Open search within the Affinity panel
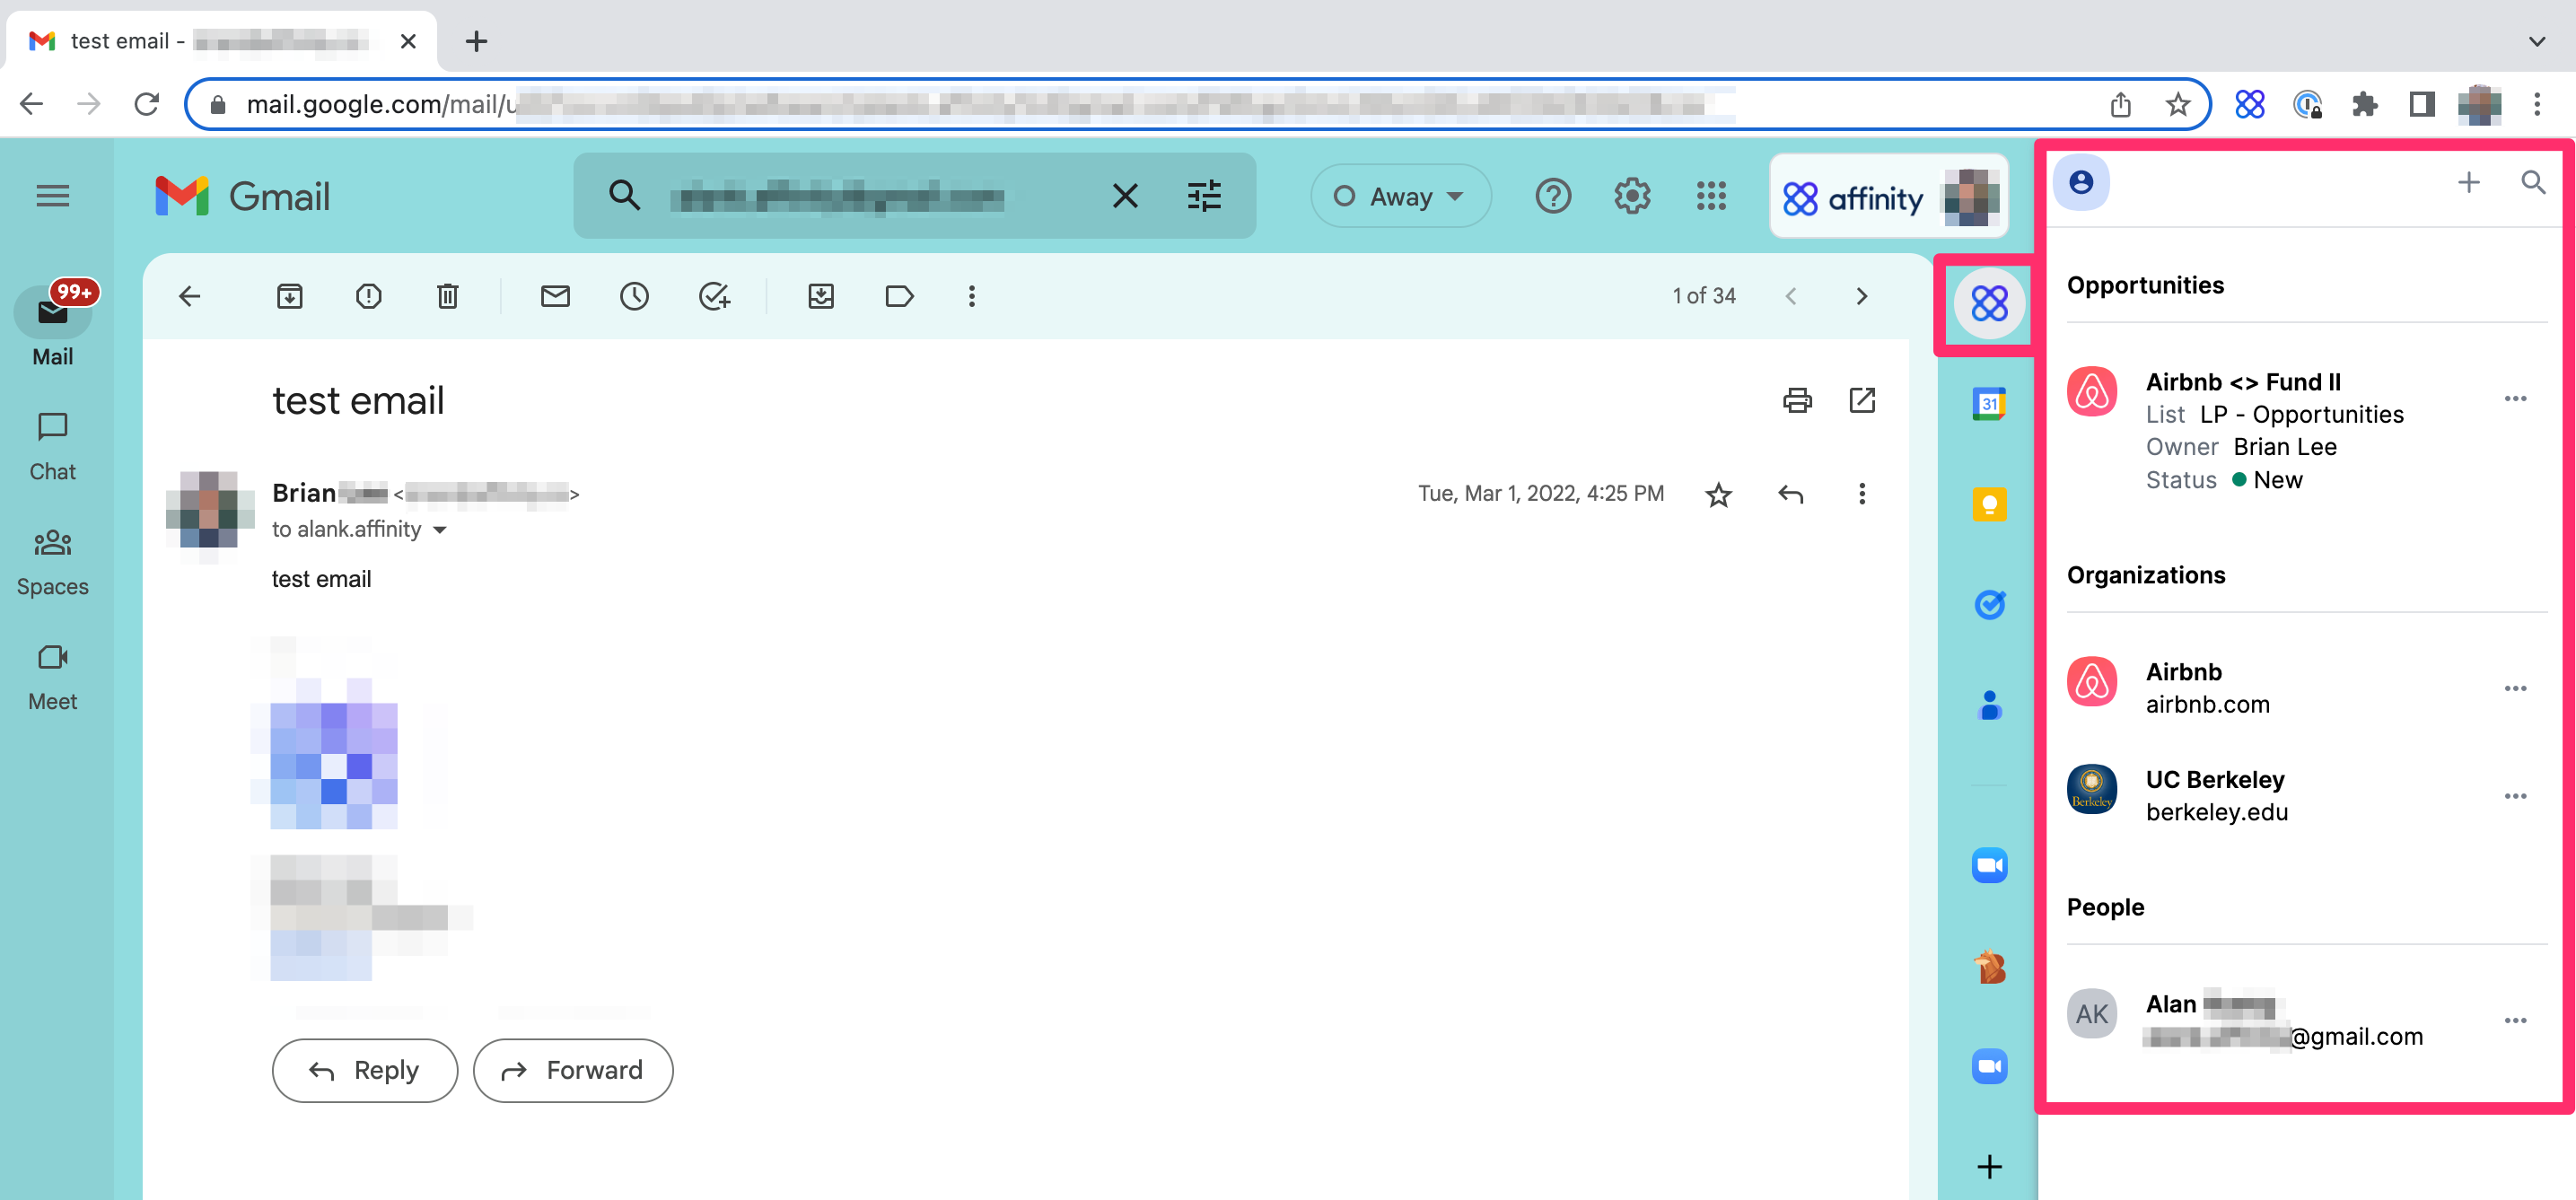2576x1200 pixels. coord(2533,182)
